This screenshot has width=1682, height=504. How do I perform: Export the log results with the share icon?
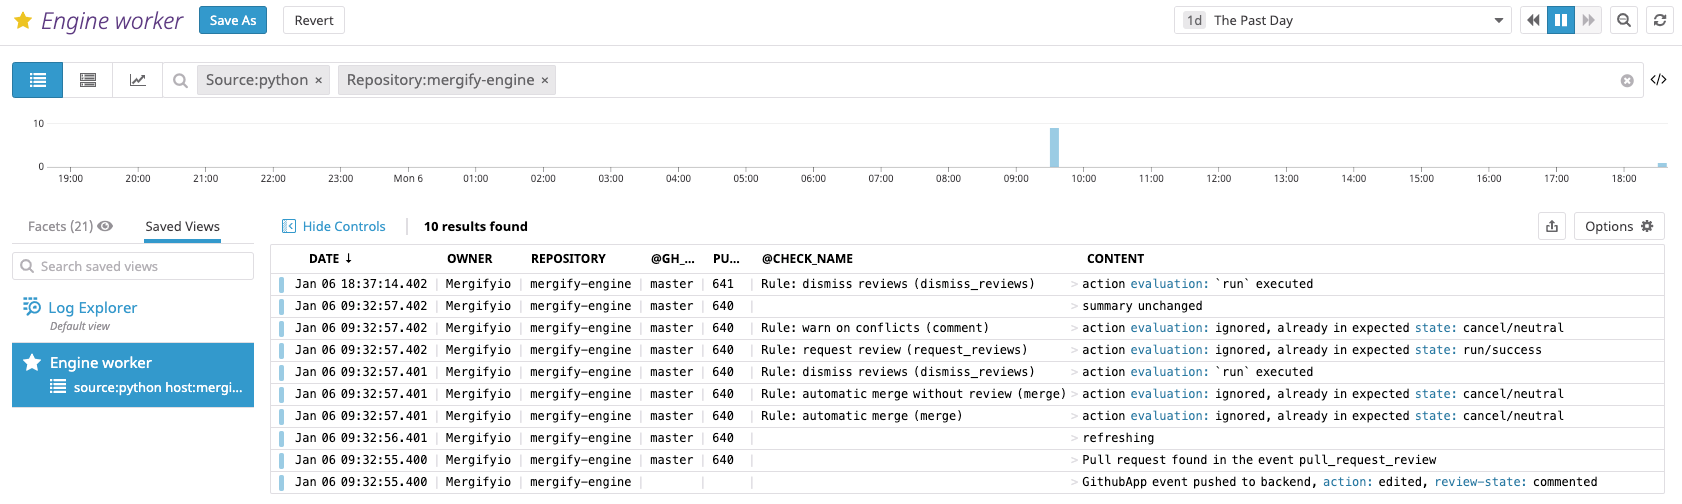[1552, 226]
